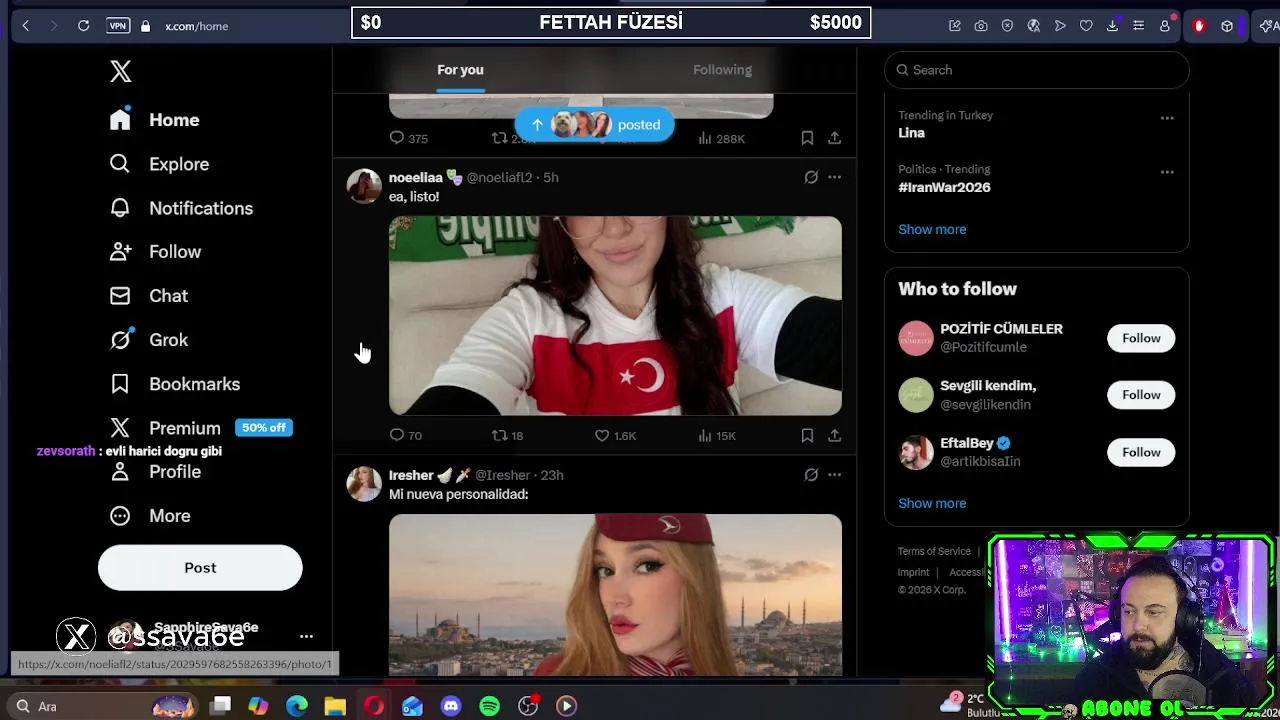Open the Lina trending topic

tap(911, 133)
